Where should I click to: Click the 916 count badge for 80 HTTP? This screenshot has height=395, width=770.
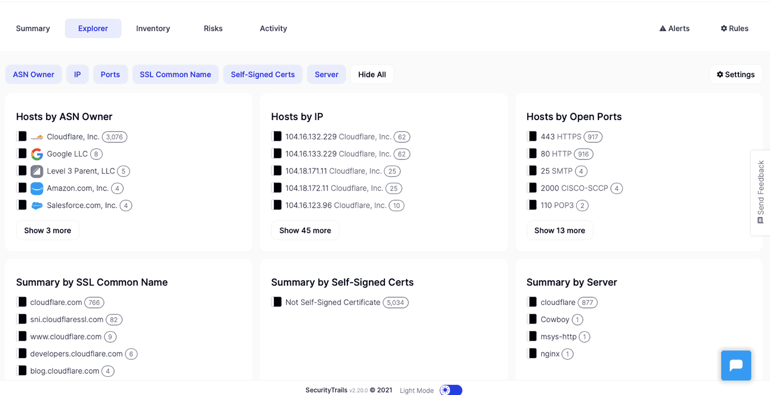pos(584,154)
